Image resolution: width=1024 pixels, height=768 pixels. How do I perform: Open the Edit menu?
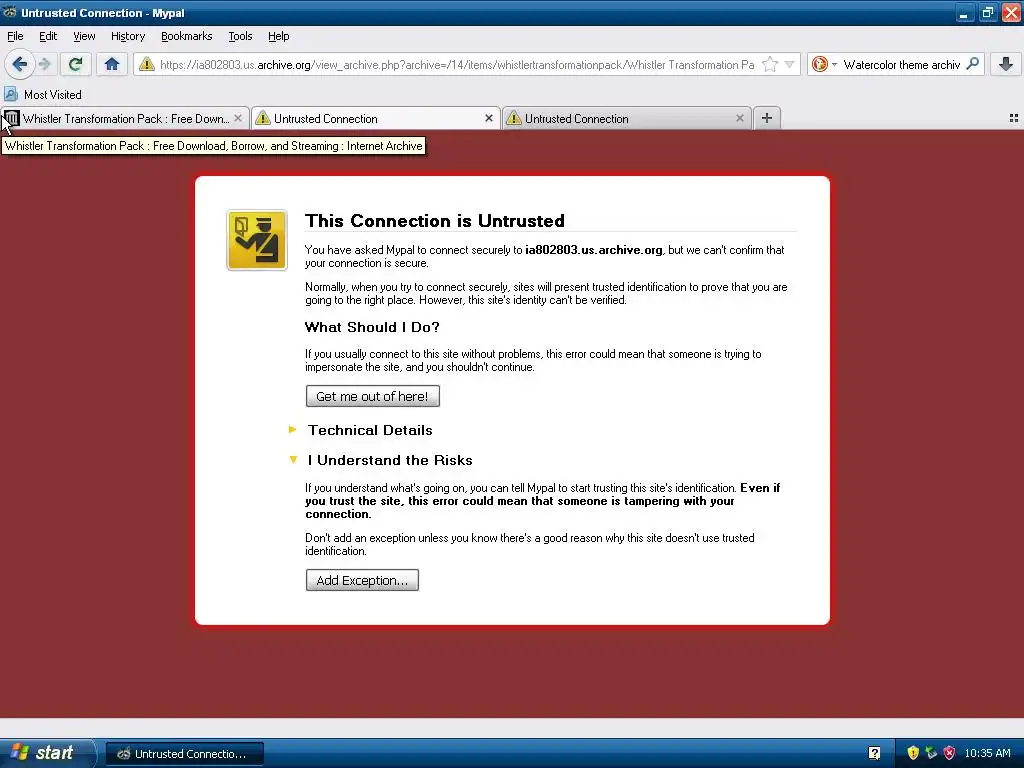point(48,36)
